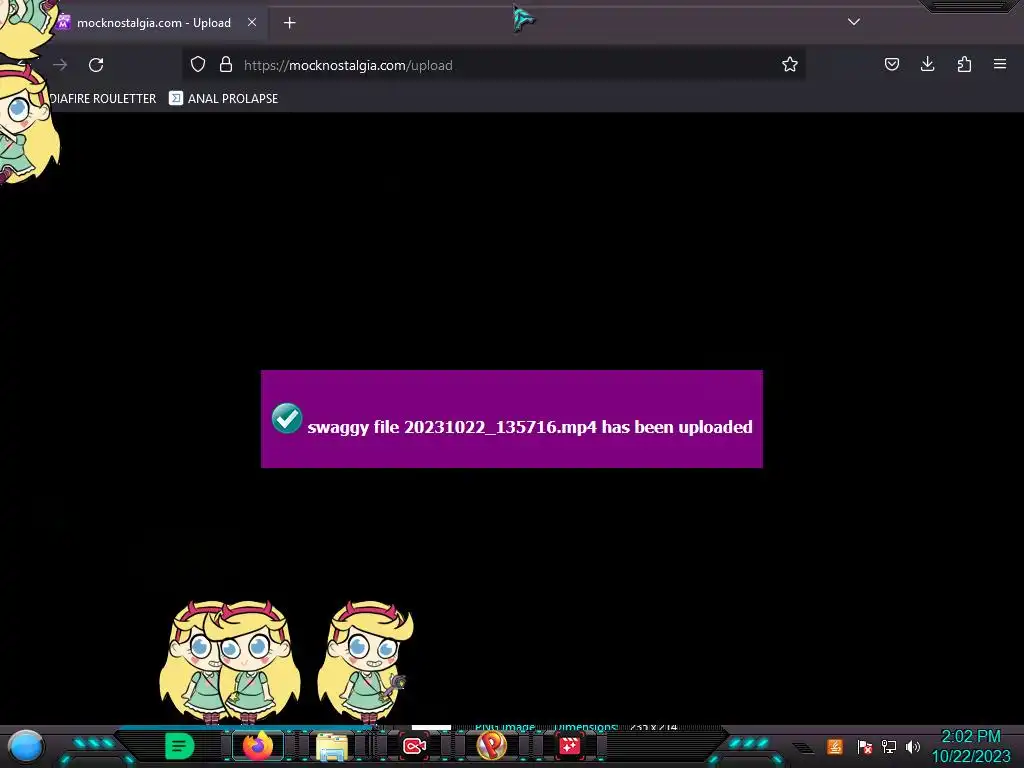Open the red sparkle video app taskbar icon
The image size is (1024, 768).
click(x=569, y=746)
